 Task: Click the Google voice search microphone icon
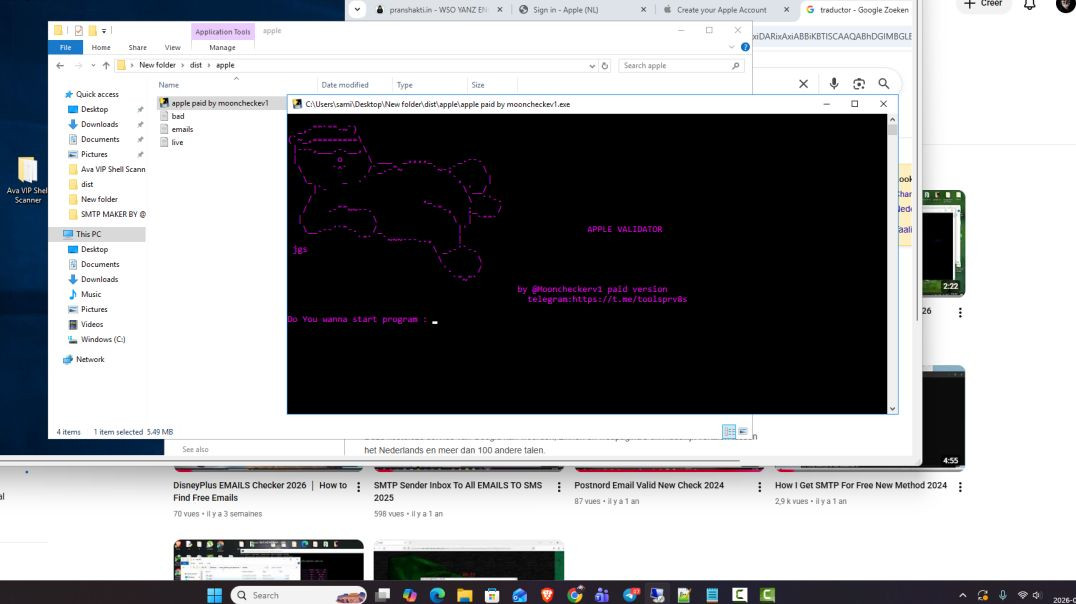tap(834, 84)
